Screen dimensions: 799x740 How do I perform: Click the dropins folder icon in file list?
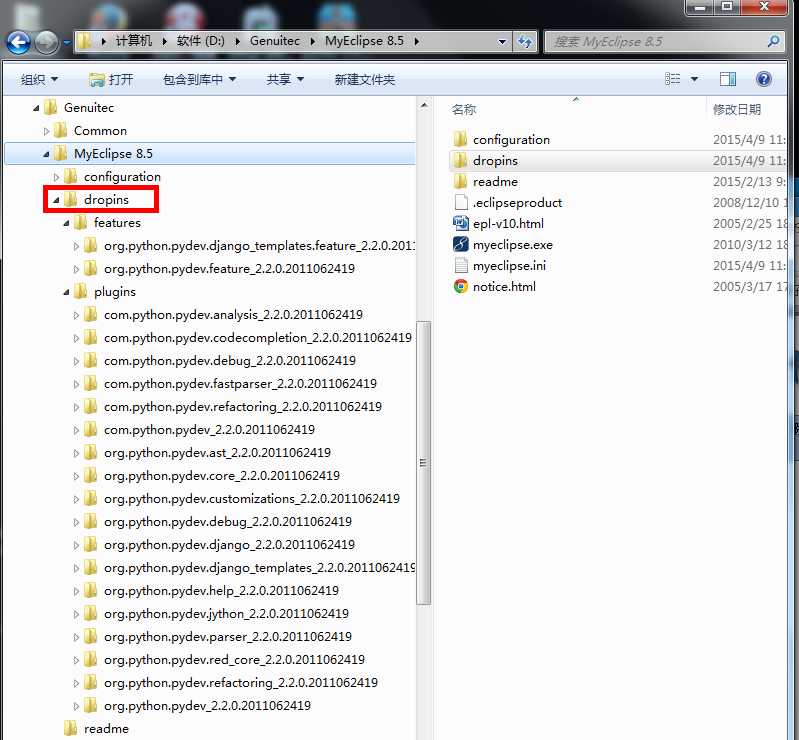(x=460, y=160)
